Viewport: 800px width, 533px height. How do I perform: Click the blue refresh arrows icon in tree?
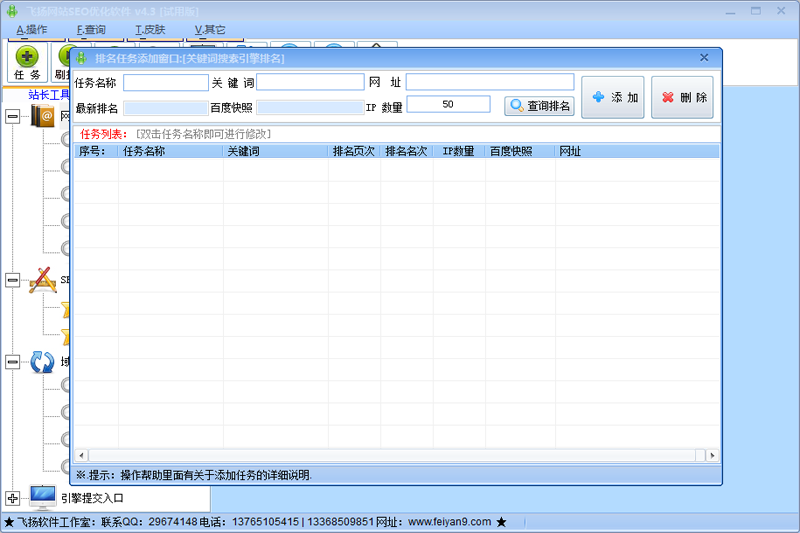click(x=42, y=362)
